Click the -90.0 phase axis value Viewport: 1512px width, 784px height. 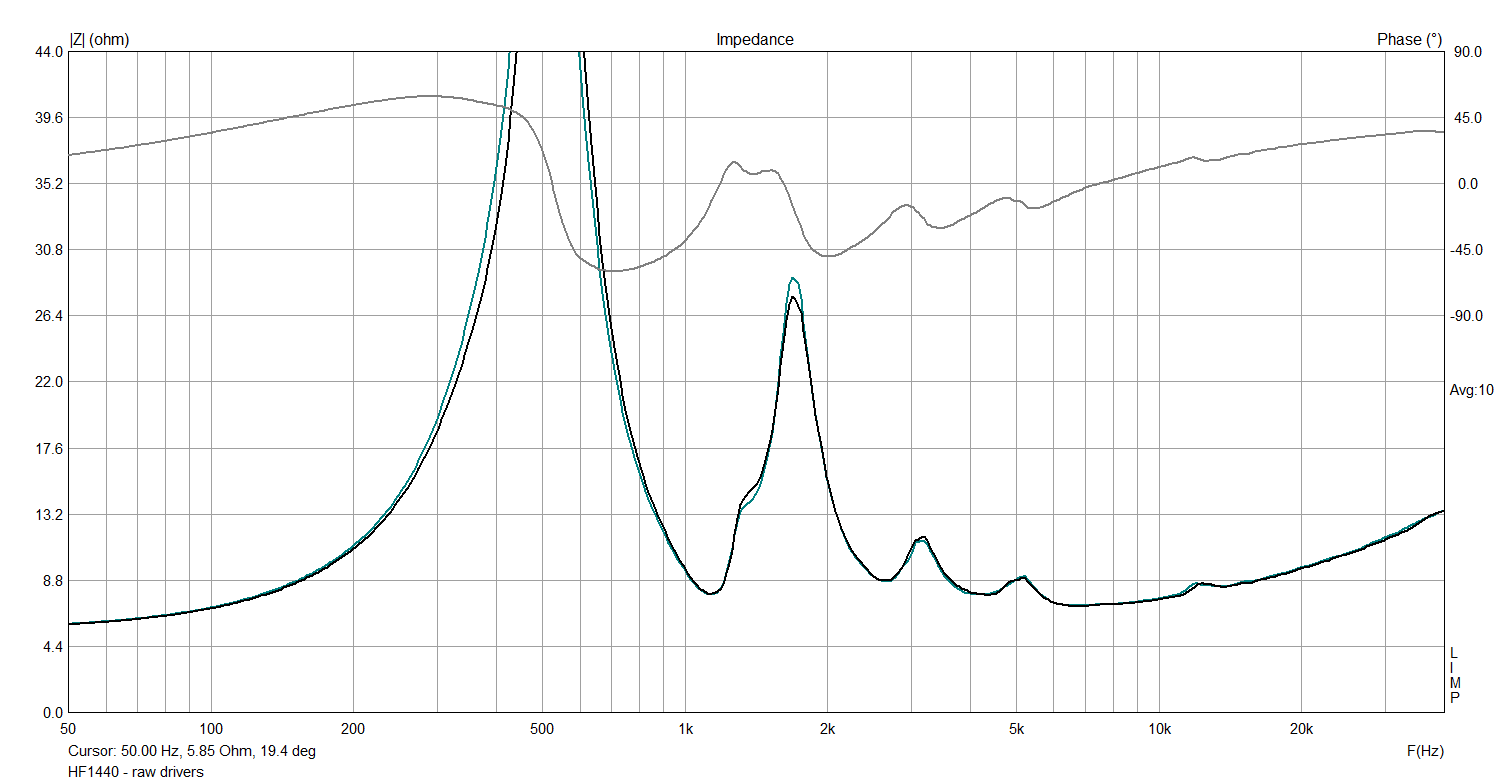tap(1464, 316)
